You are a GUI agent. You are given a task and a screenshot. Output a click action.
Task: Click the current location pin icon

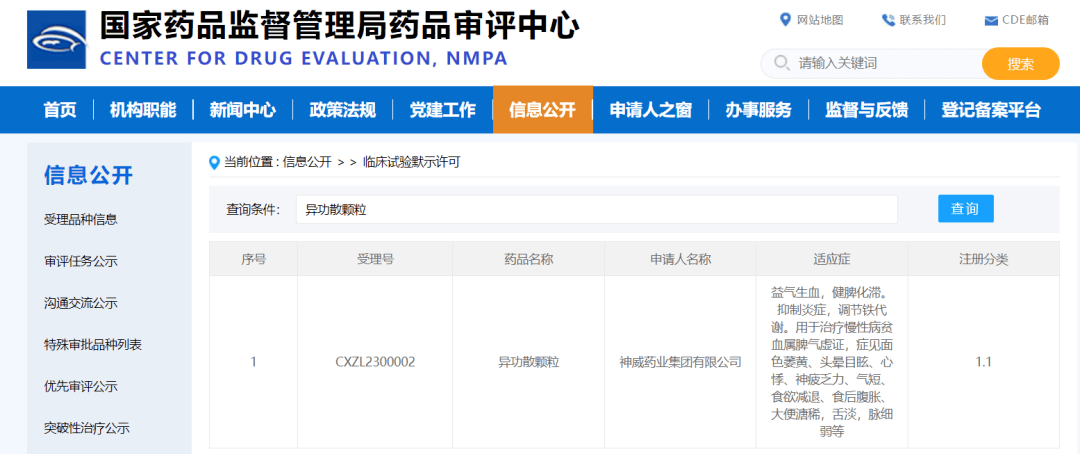coord(214,163)
